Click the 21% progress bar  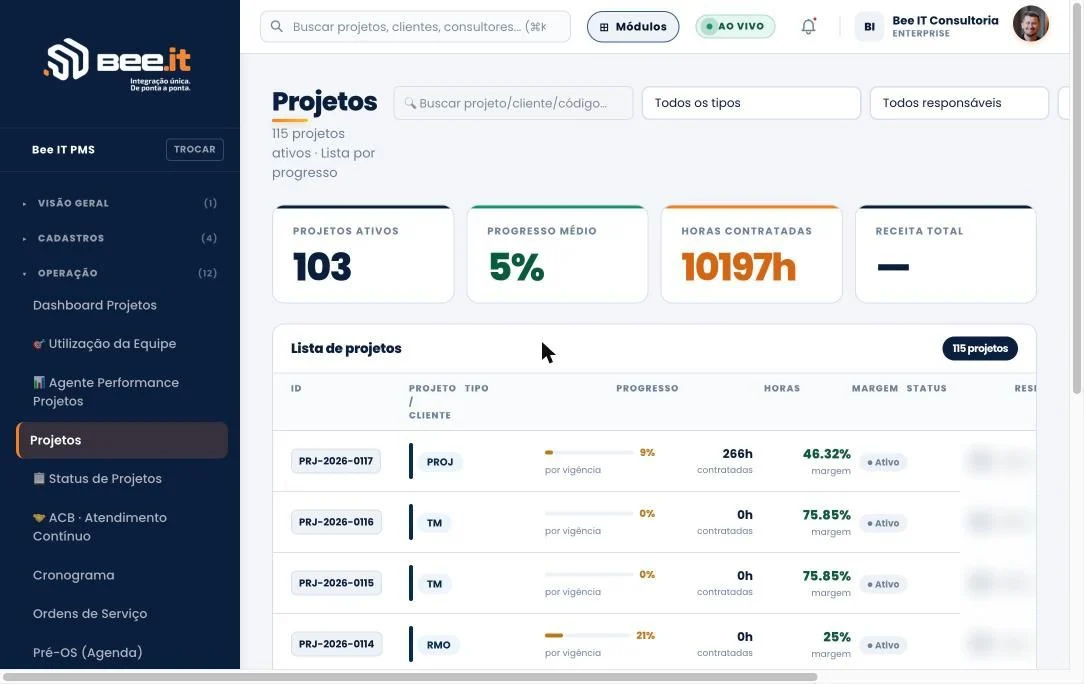point(589,635)
